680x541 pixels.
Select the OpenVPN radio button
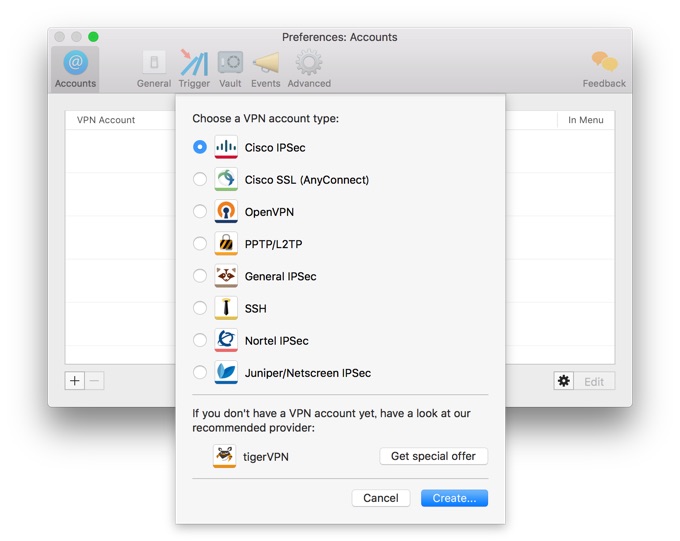pyautogui.click(x=200, y=212)
